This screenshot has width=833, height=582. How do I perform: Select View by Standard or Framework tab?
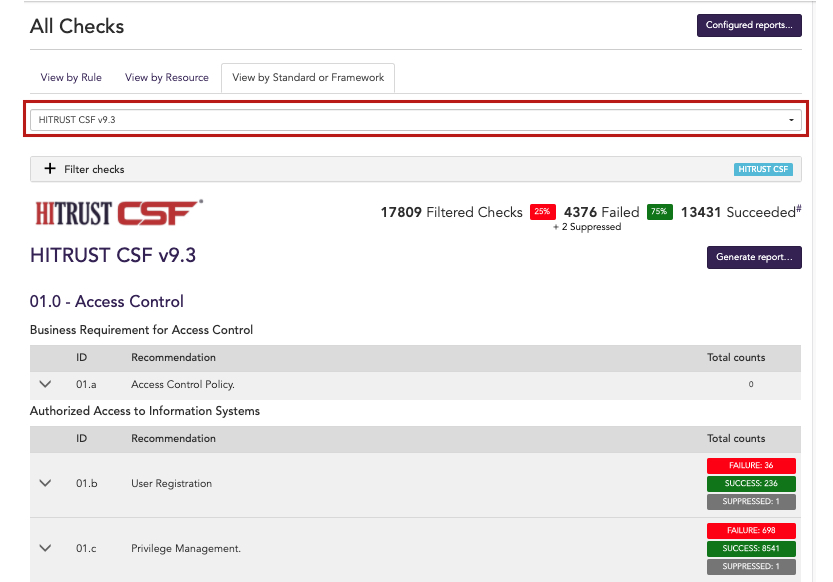click(x=308, y=78)
